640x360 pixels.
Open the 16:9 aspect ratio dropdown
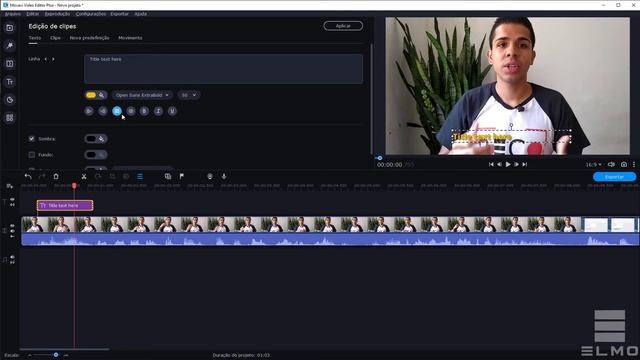coord(593,164)
